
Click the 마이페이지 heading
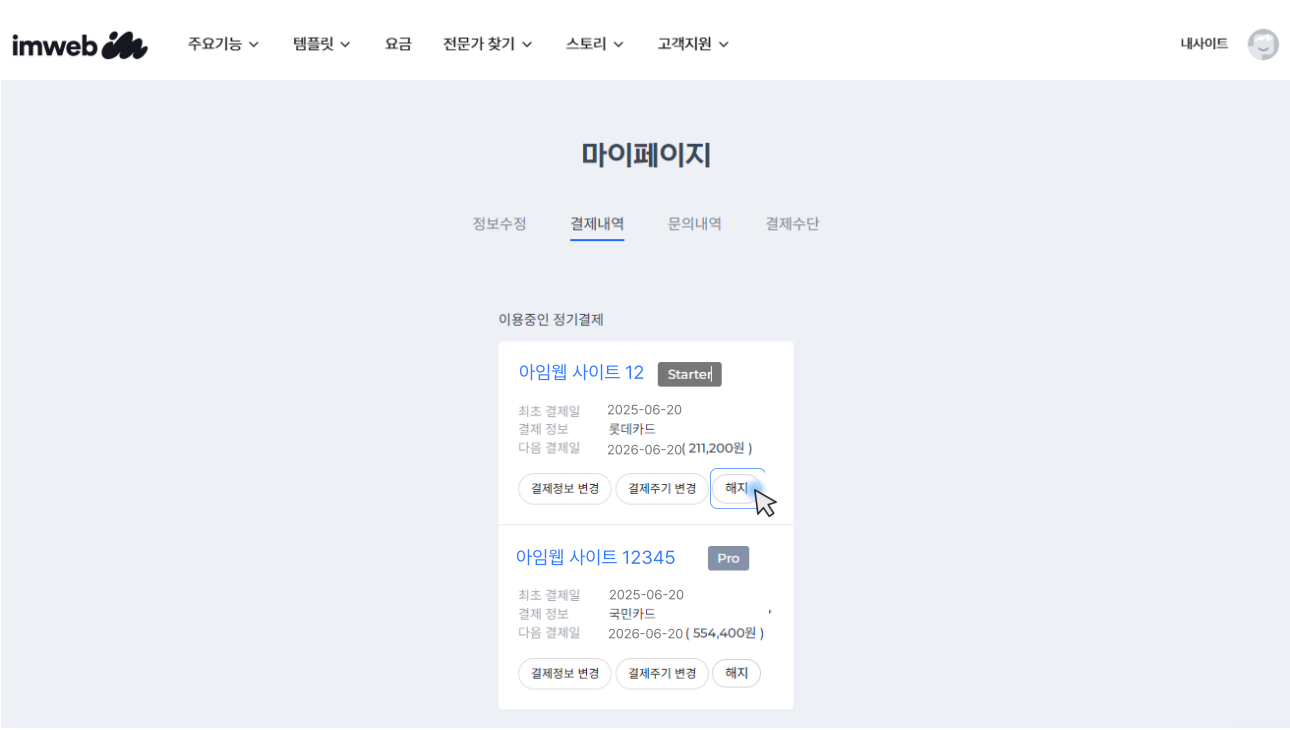click(646, 155)
